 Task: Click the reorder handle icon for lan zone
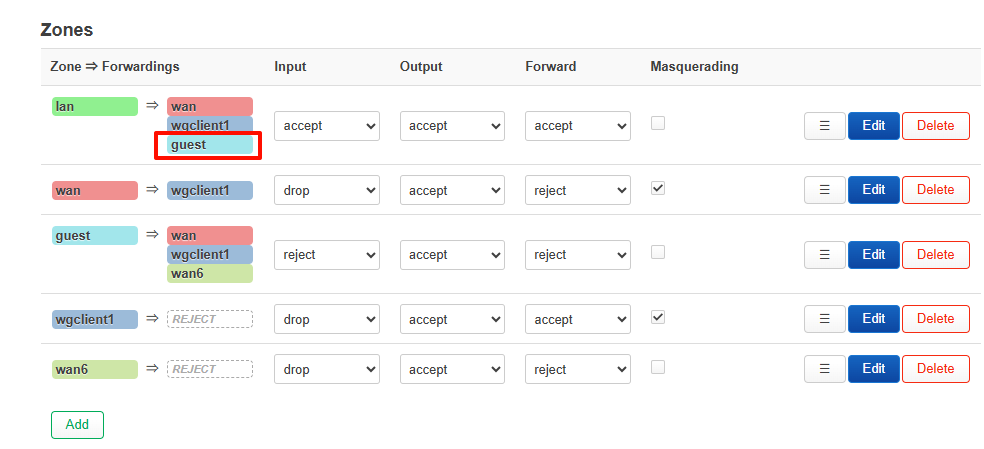pos(825,126)
